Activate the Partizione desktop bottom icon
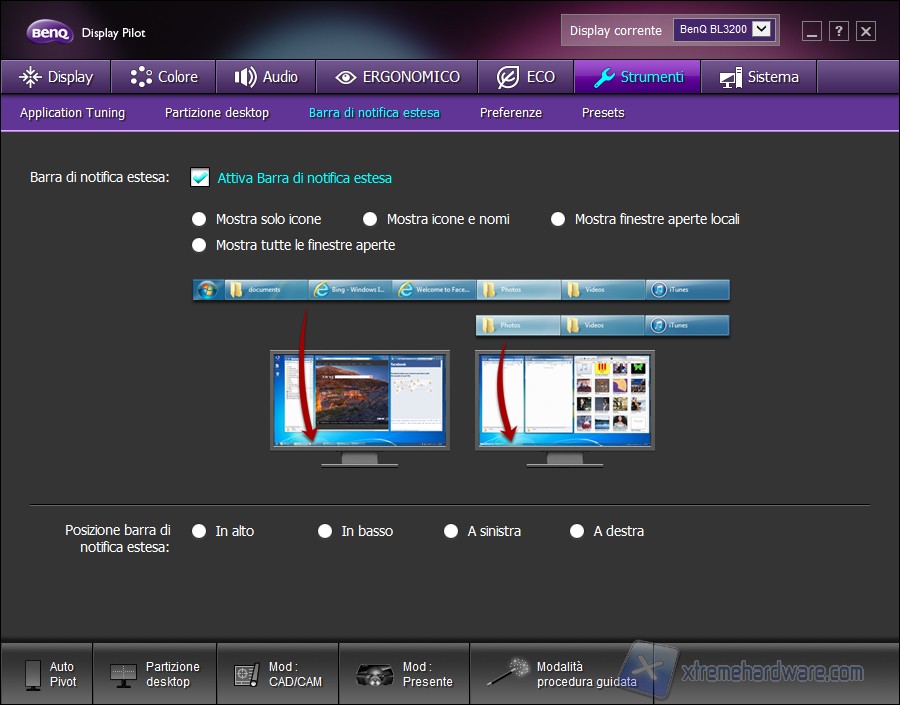Image resolution: width=900 pixels, height=705 pixels. click(x=125, y=674)
